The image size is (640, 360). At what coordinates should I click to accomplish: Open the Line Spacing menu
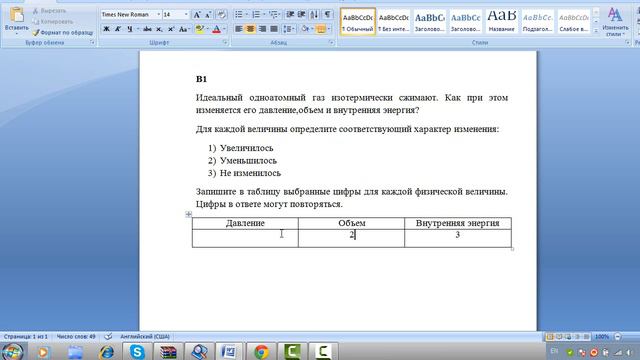[x=289, y=29]
